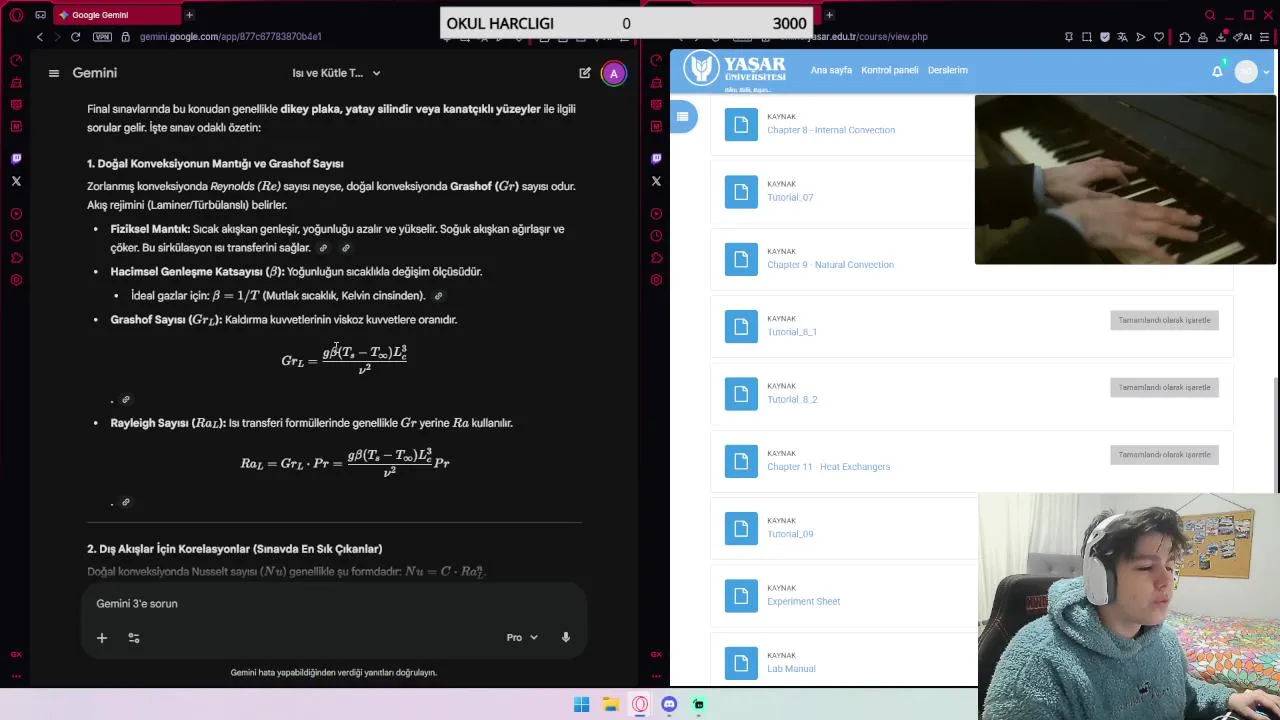This screenshot has width=1280, height=720.
Task: Open the Gemini main menu hamburger icon
Action: click(54, 73)
